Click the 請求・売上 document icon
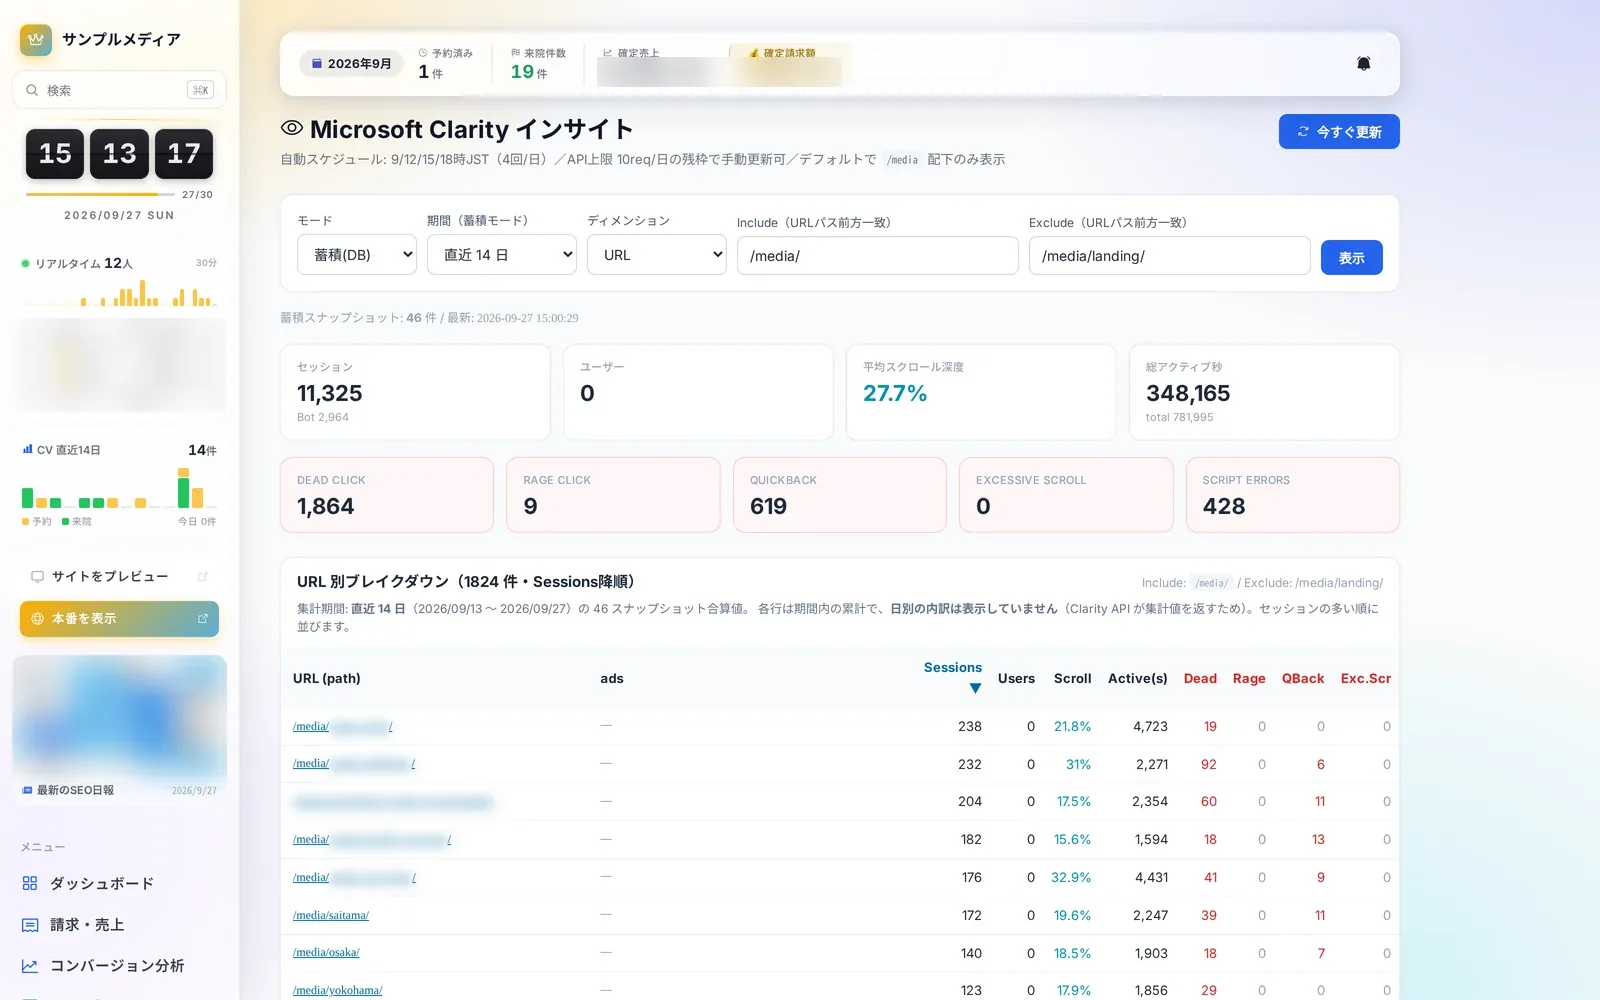 coord(30,925)
